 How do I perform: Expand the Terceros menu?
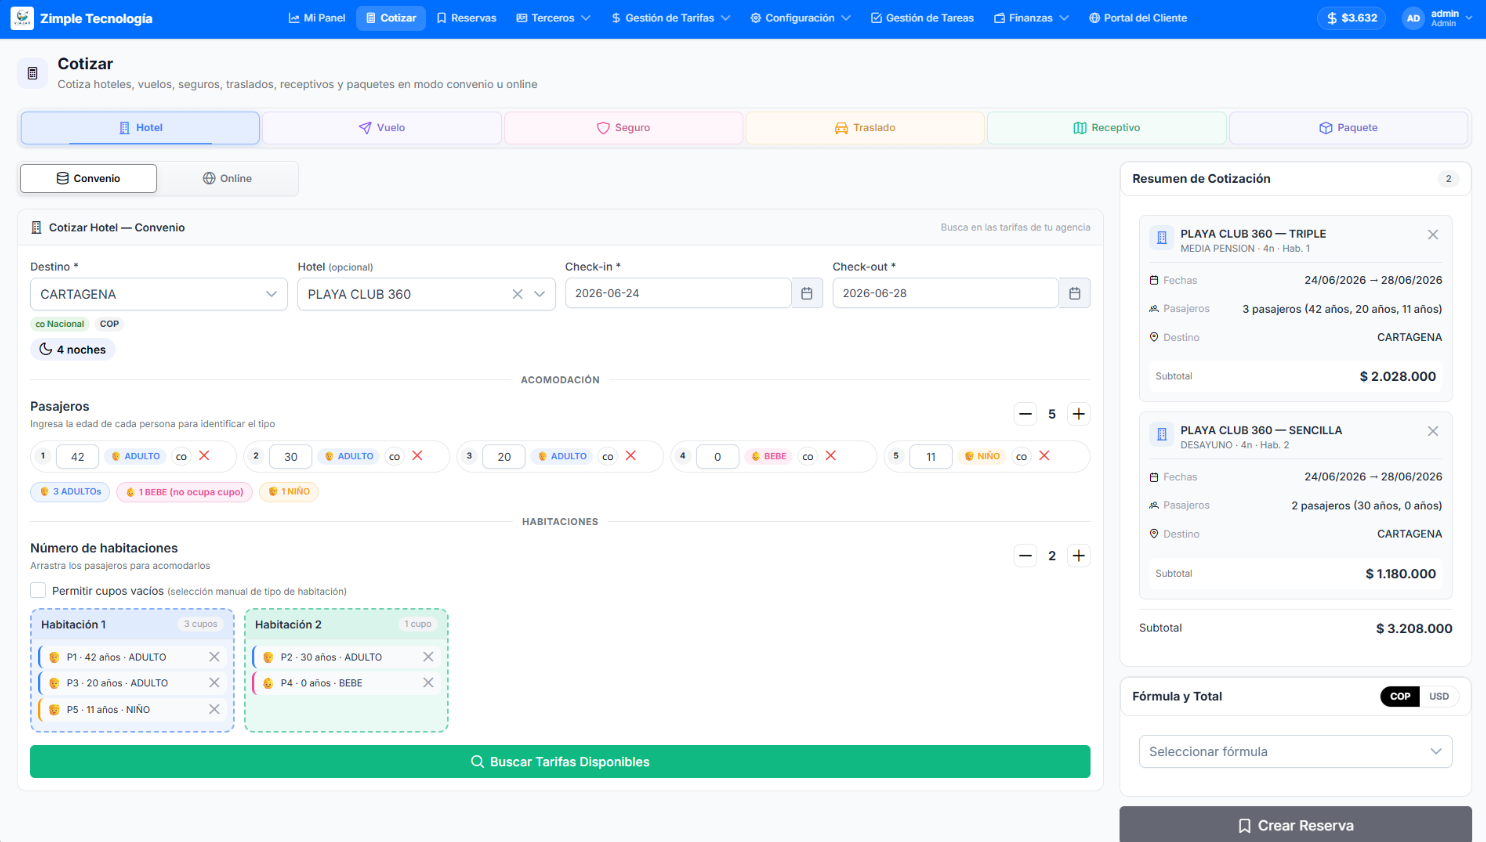coord(553,18)
